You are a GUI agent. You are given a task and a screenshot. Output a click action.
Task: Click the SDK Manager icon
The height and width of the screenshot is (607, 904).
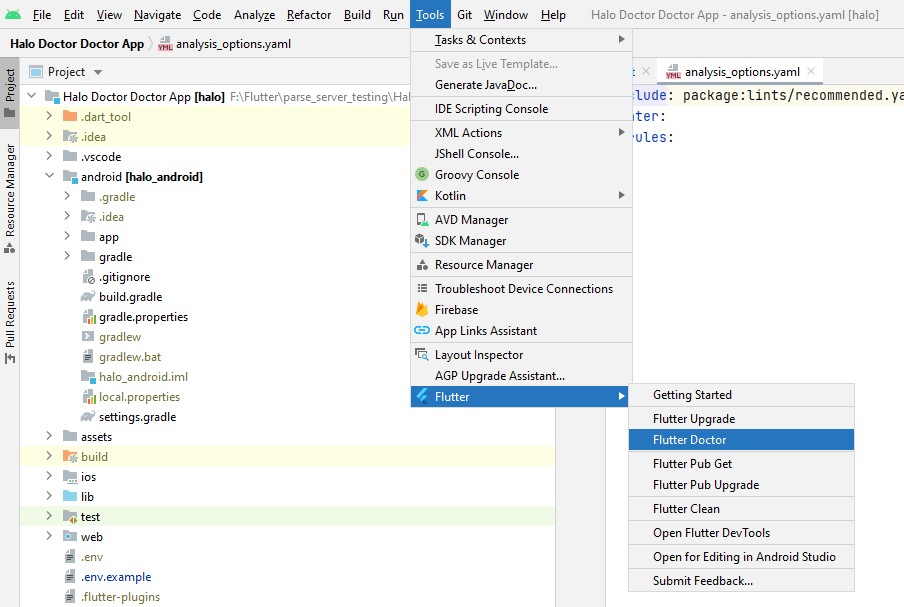(x=421, y=241)
